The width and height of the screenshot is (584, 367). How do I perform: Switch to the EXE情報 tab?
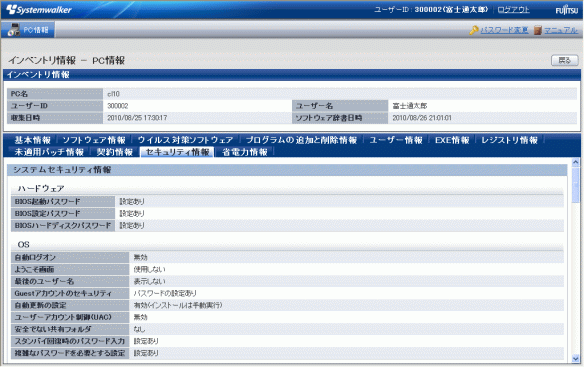tap(452, 140)
